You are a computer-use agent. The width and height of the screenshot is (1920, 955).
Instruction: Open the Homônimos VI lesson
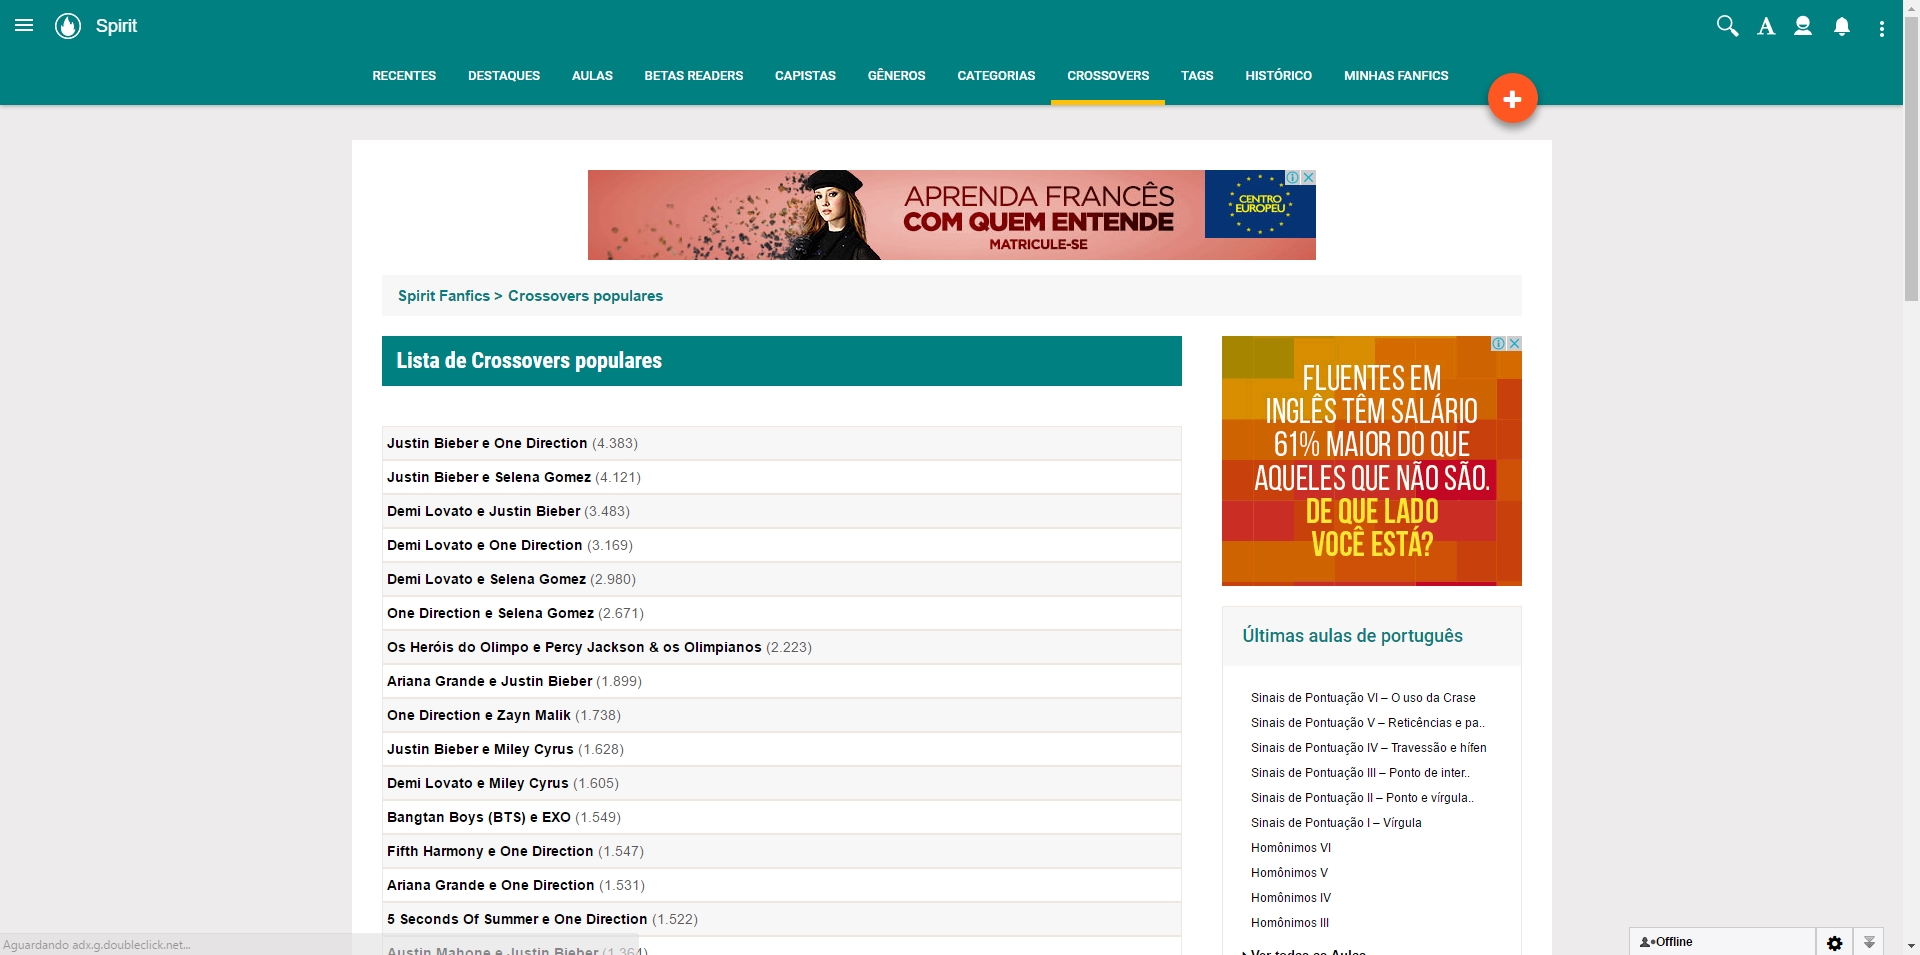click(x=1291, y=848)
